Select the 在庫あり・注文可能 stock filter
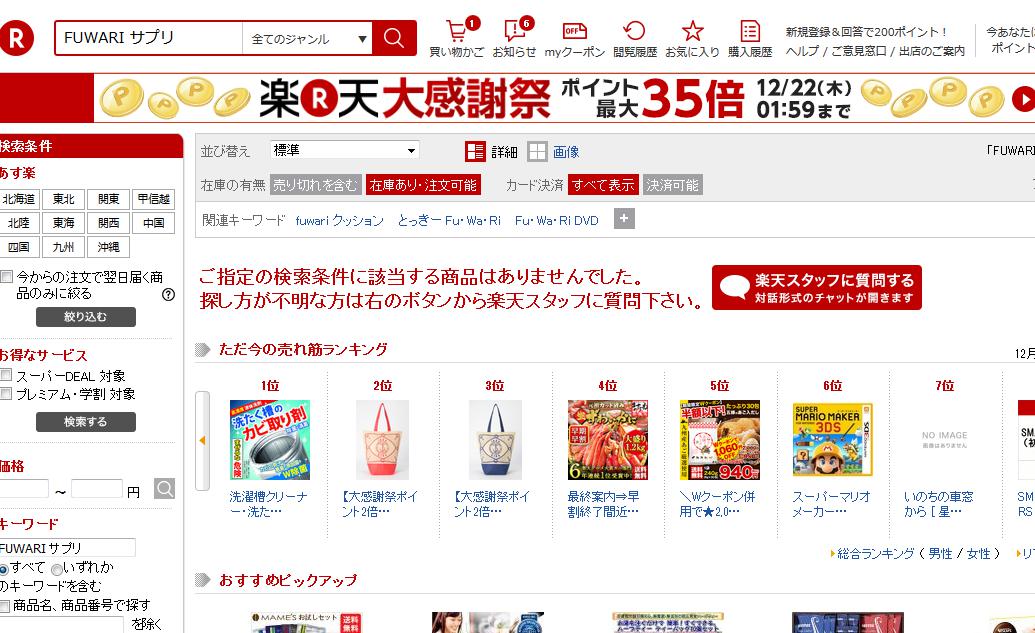This screenshot has height=633, width=1035. (423, 185)
